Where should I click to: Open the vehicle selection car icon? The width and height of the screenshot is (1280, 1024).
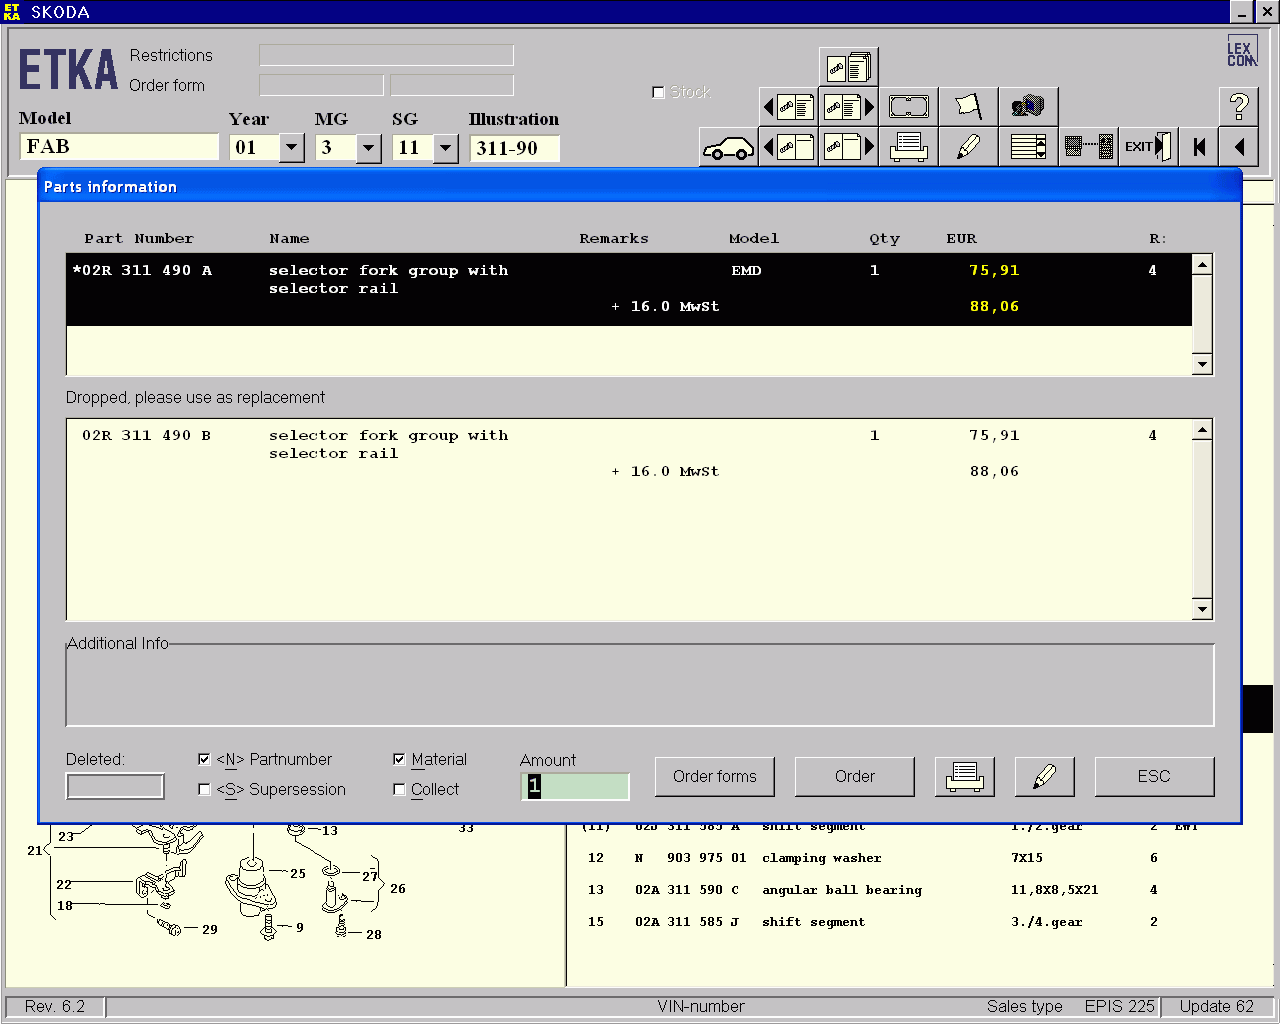pyautogui.click(x=728, y=148)
